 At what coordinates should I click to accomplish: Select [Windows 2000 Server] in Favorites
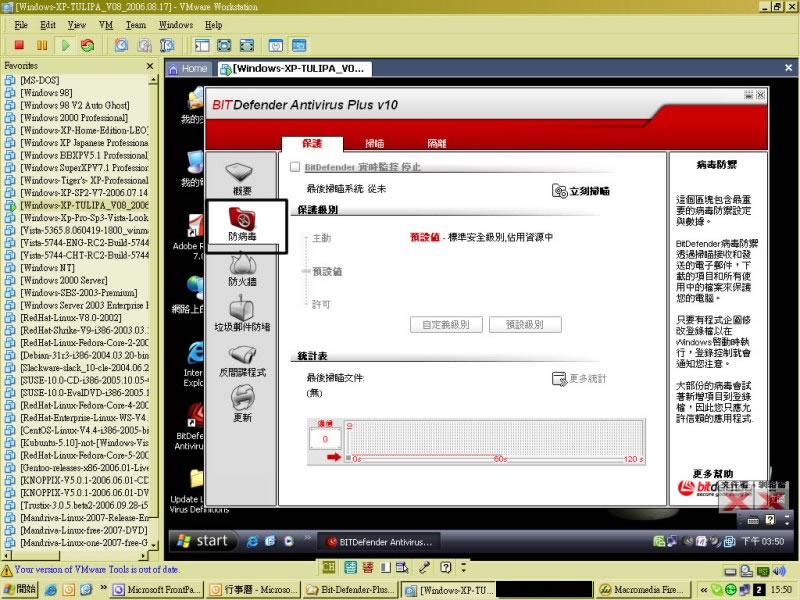point(64,280)
